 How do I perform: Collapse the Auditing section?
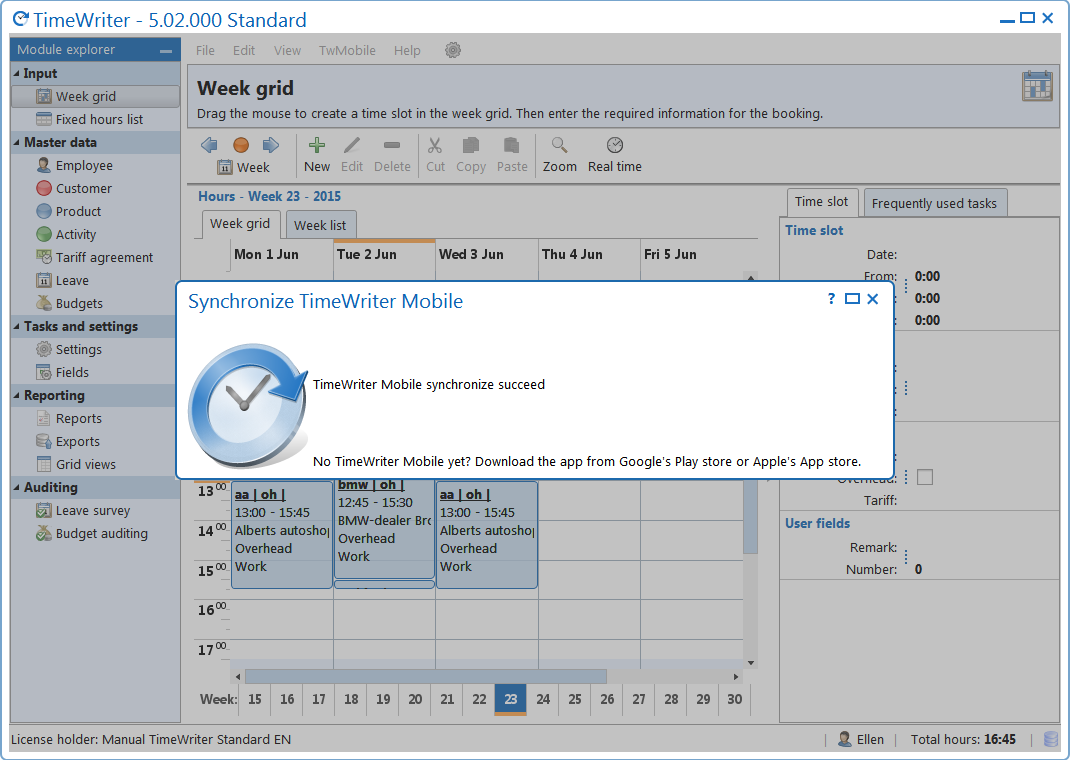tap(16, 487)
